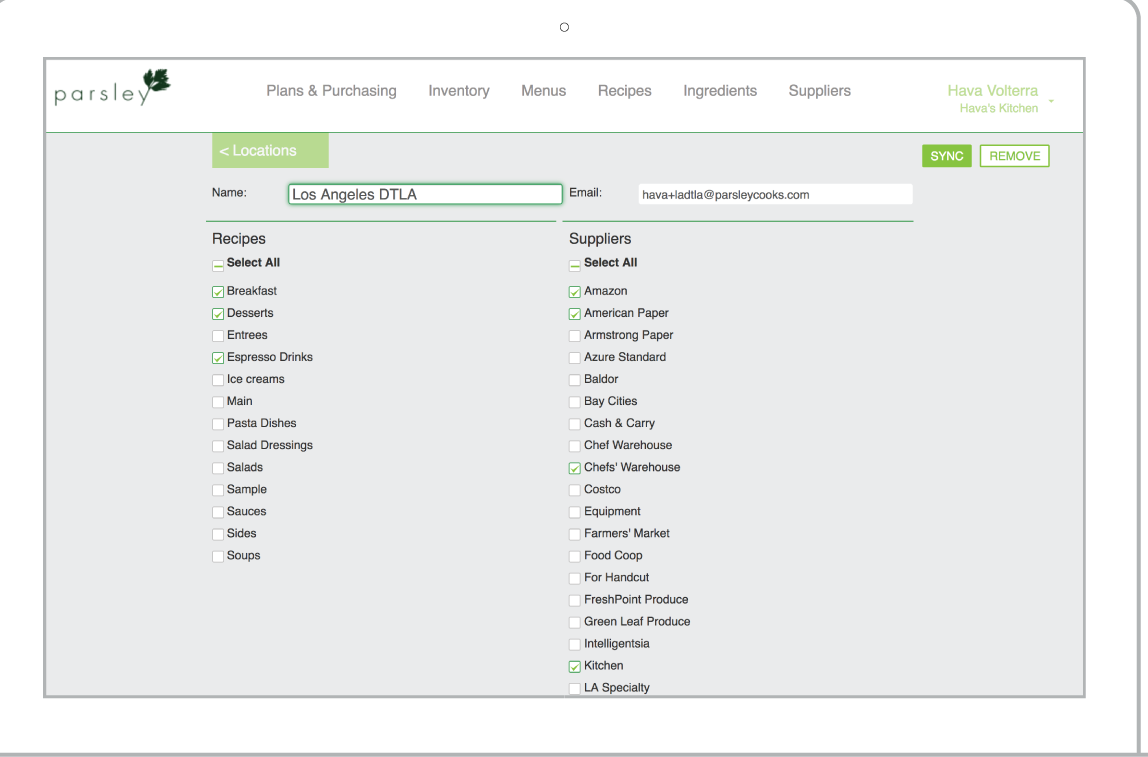Open the Ingredients section
This screenshot has width=1148, height=757.
pyautogui.click(x=720, y=91)
